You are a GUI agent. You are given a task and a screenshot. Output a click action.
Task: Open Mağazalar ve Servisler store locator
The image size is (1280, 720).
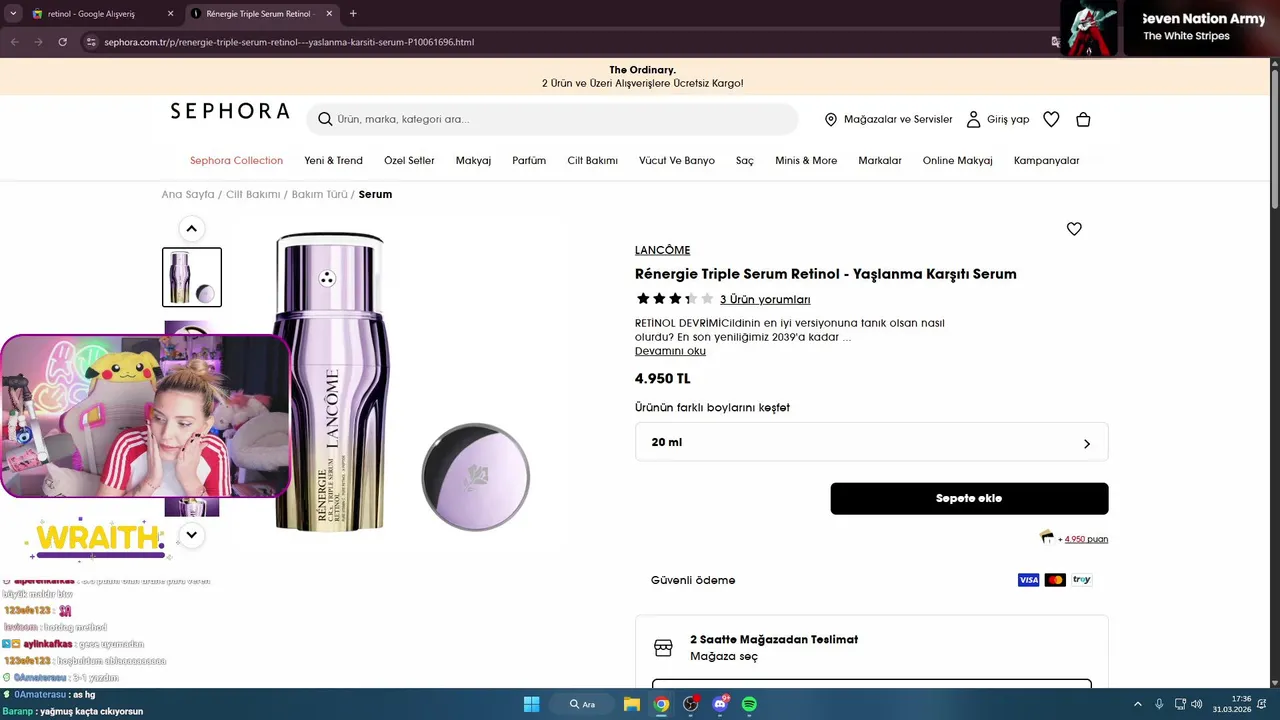click(888, 119)
